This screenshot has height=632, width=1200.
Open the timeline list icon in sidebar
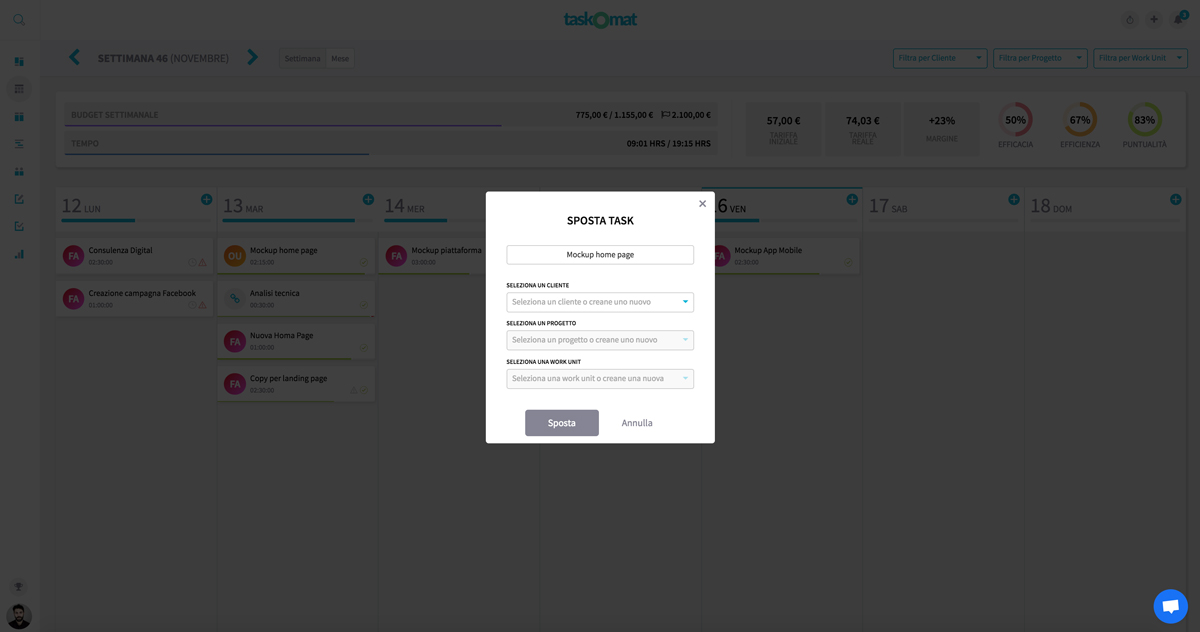pos(19,144)
